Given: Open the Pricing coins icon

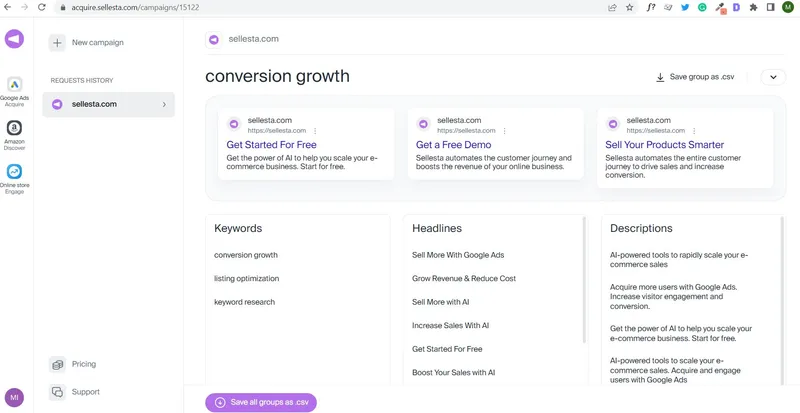Looking at the screenshot, I should point(58,365).
